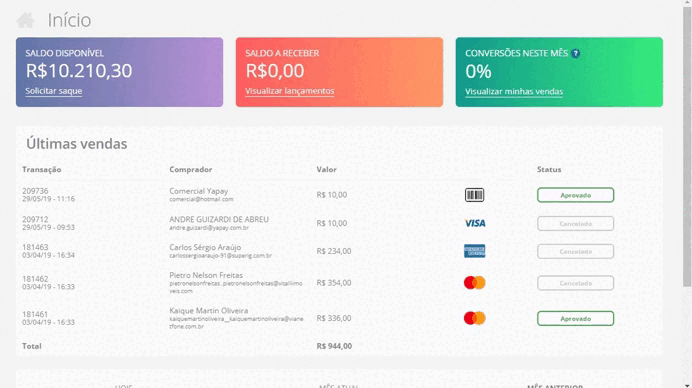Click the Mastercard icon for Kaique Martin Oliveira
The image size is (692, 388).
coord(474,318)
